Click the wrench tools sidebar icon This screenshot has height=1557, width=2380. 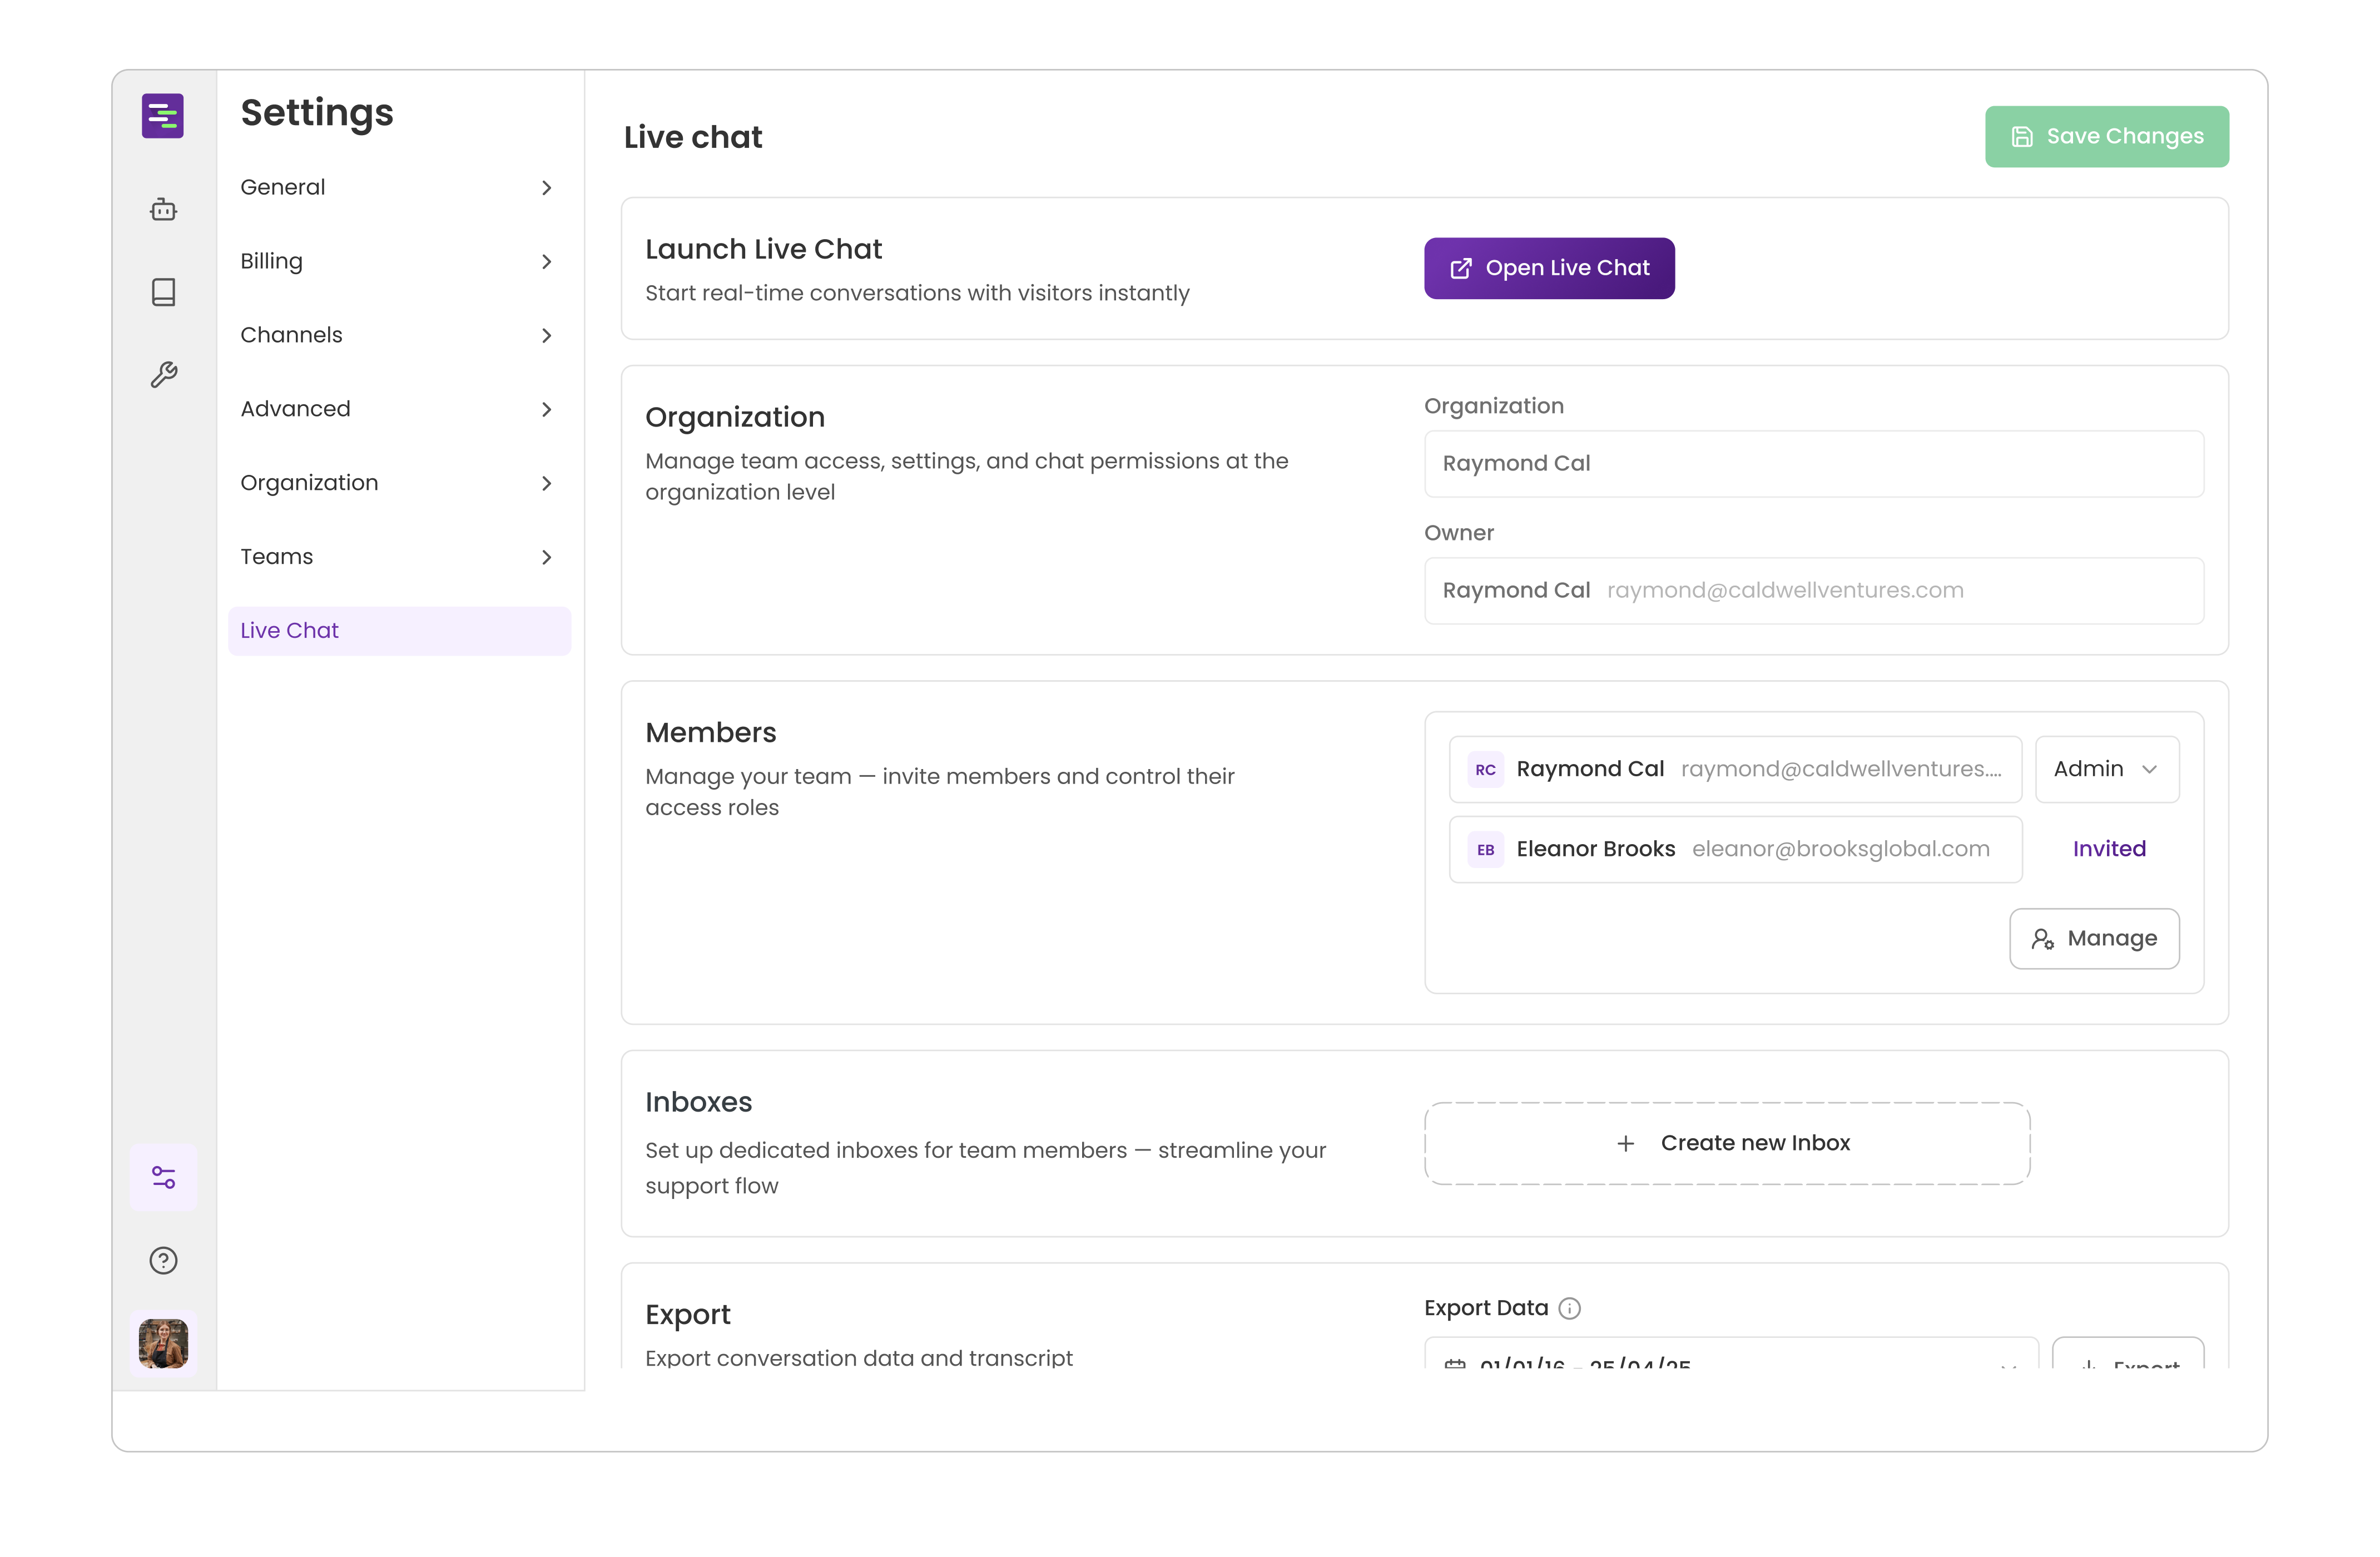(164, 375)
